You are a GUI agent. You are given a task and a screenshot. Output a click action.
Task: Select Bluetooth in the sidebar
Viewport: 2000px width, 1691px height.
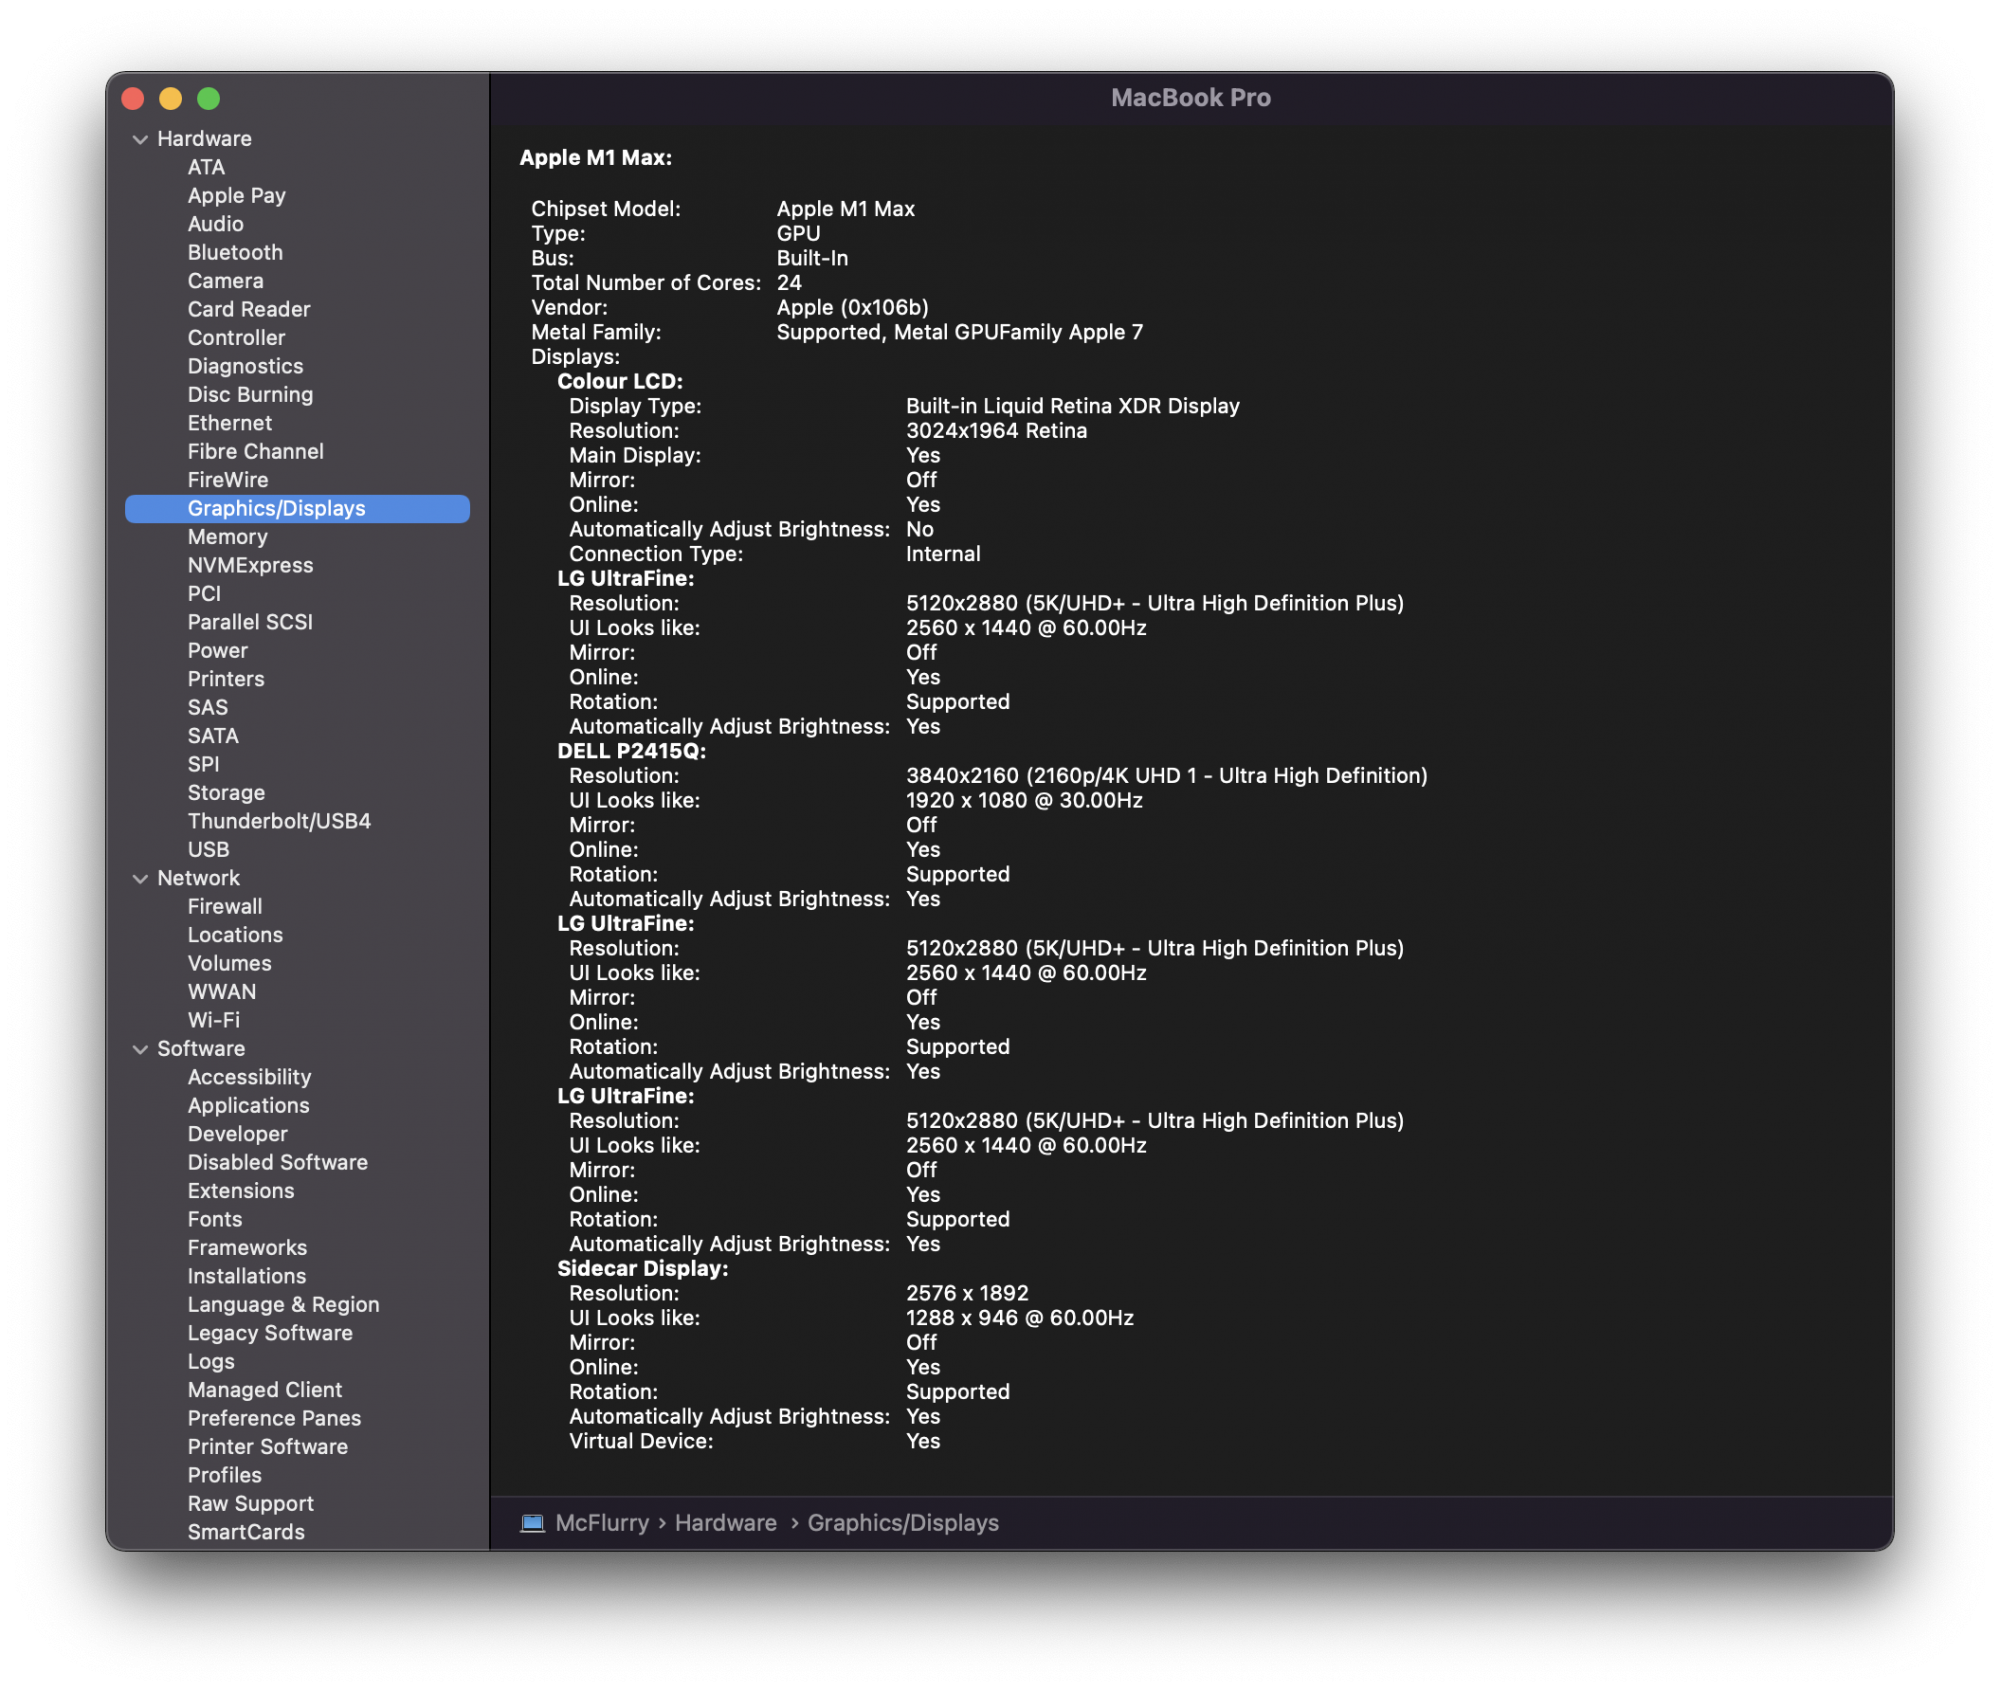235,252
